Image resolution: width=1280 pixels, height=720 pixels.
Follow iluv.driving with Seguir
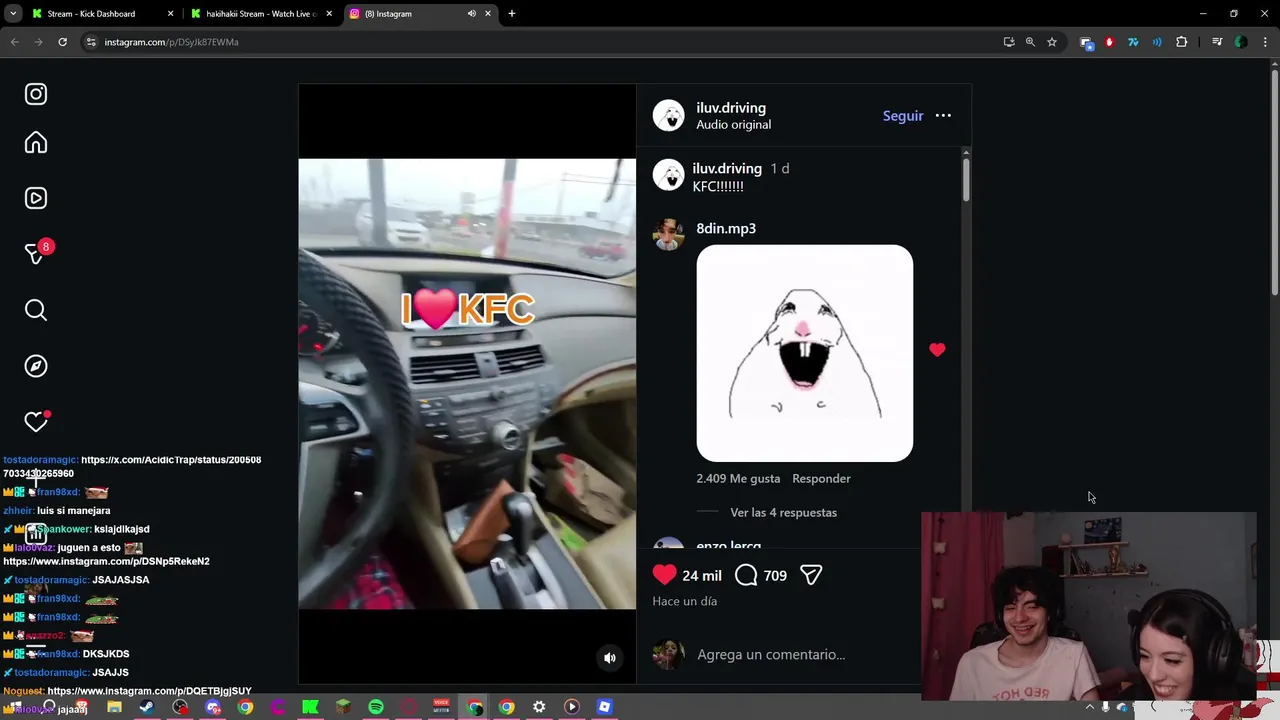(903, 116)
